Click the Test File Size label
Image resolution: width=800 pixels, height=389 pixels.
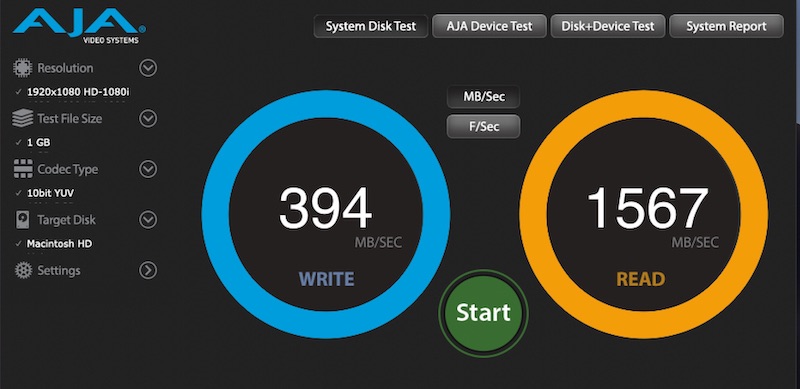tap(69, 118)
